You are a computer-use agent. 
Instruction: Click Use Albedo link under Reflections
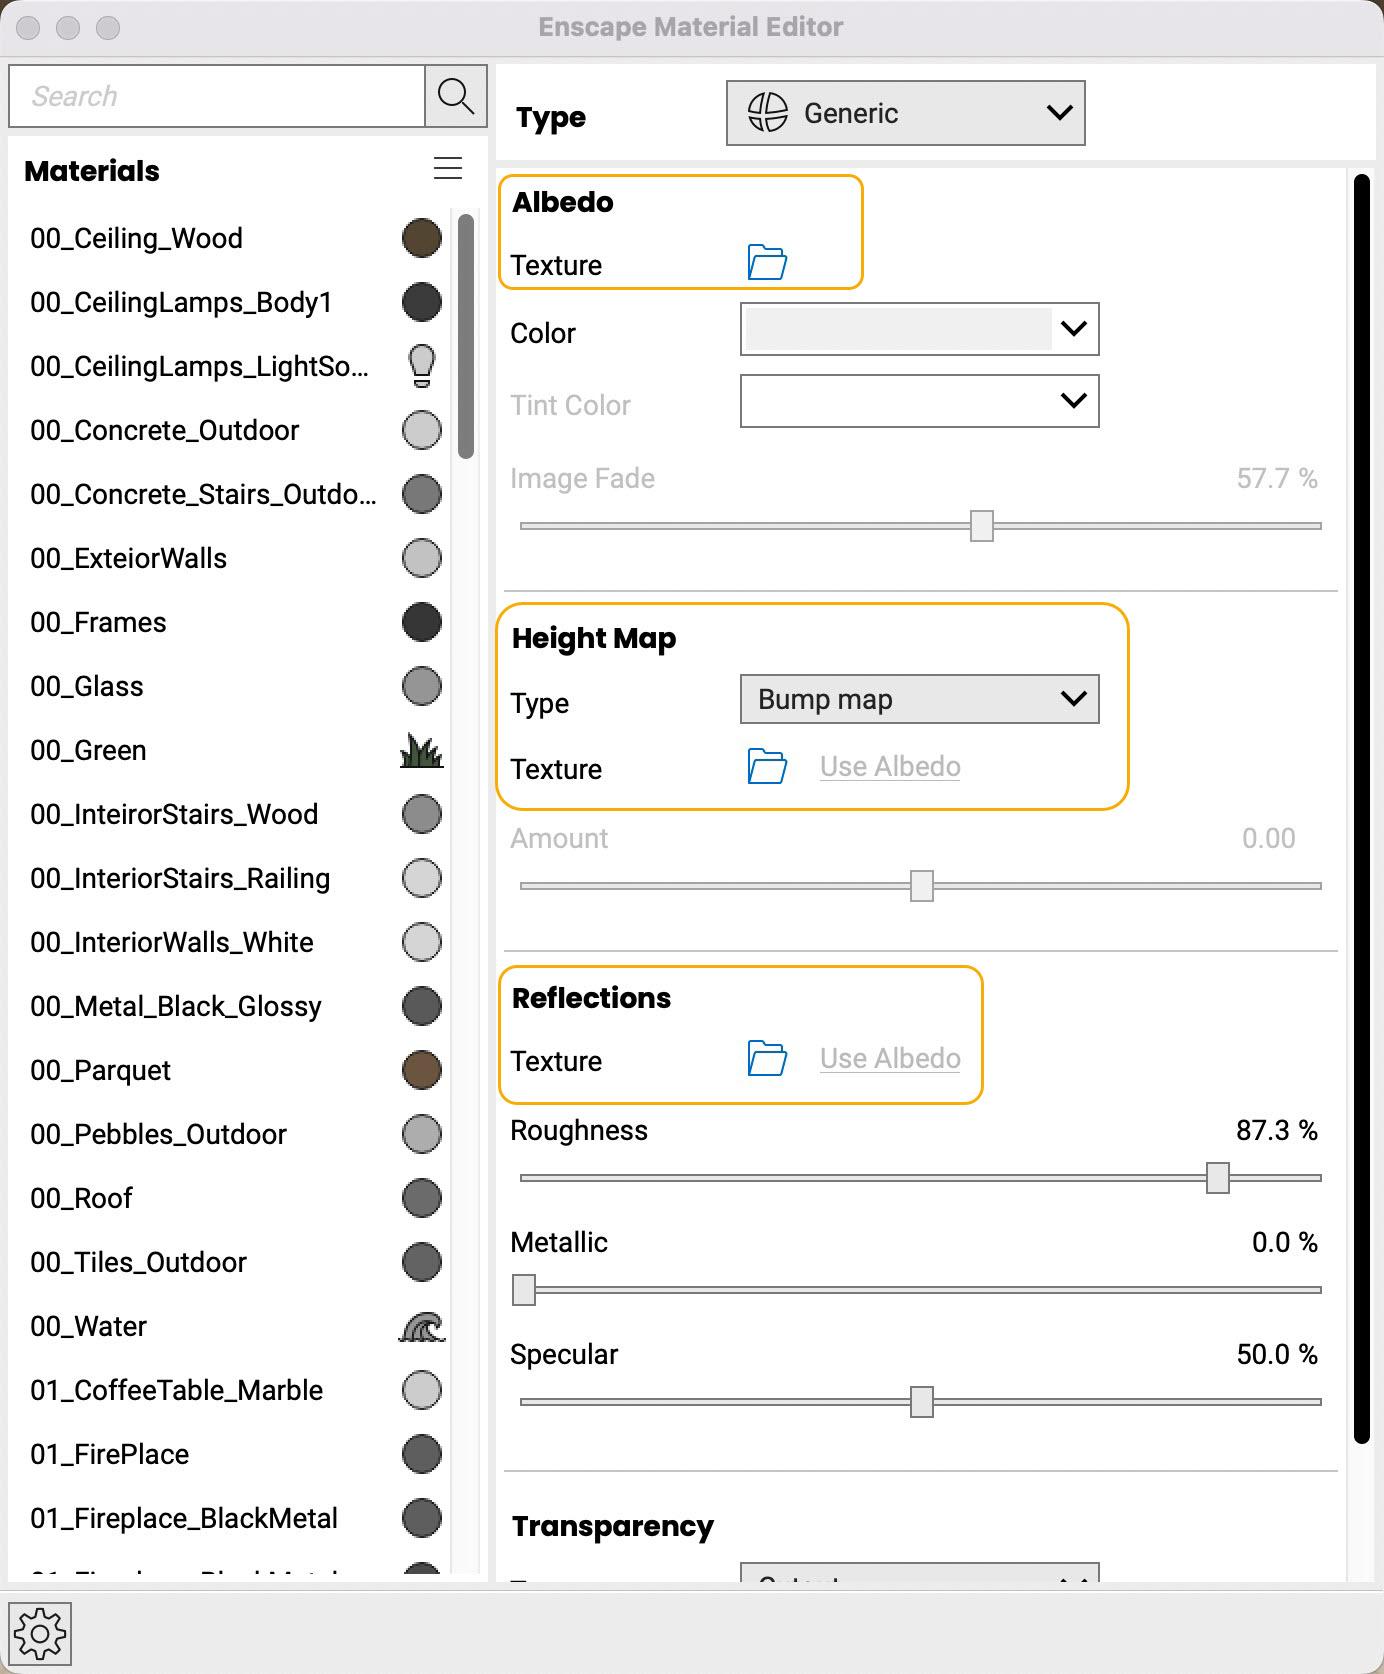(890, 1058)
